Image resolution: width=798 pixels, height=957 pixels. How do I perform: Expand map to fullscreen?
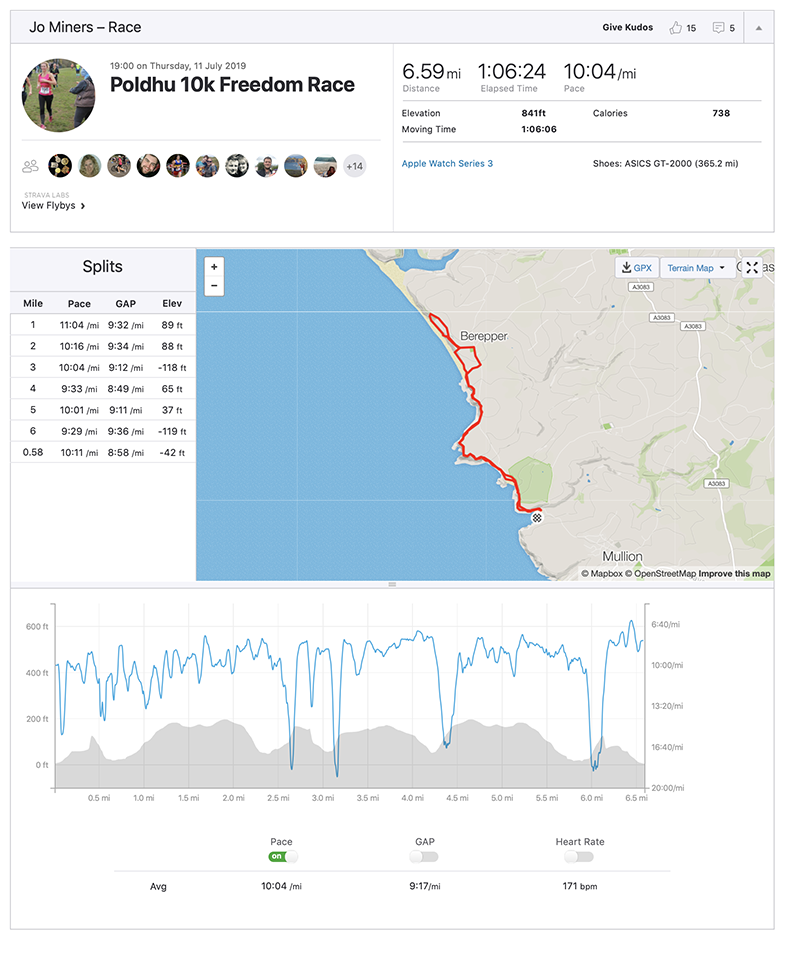[752, 268]
